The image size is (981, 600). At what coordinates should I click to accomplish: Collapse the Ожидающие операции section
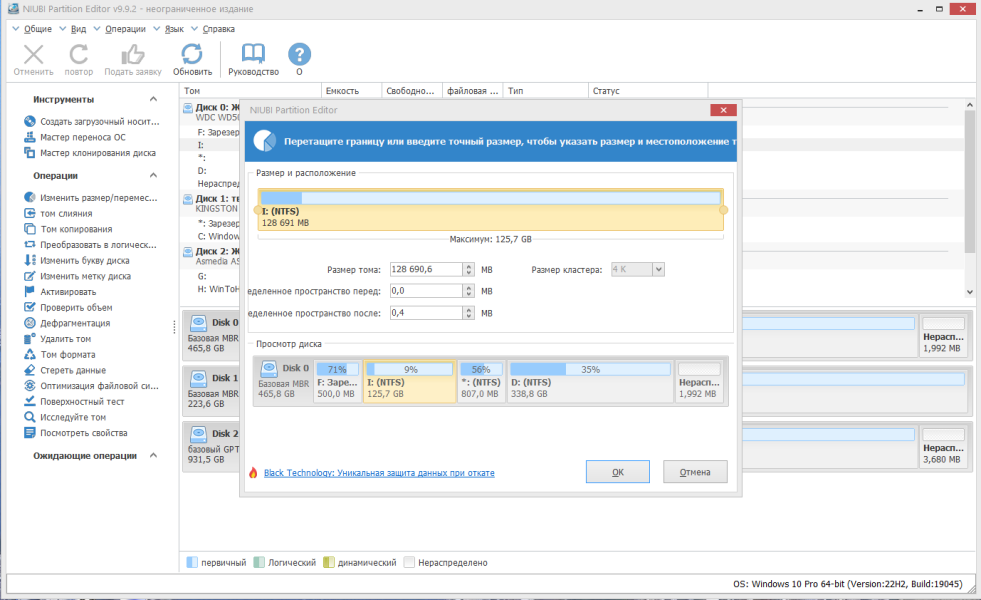[153, 455]
